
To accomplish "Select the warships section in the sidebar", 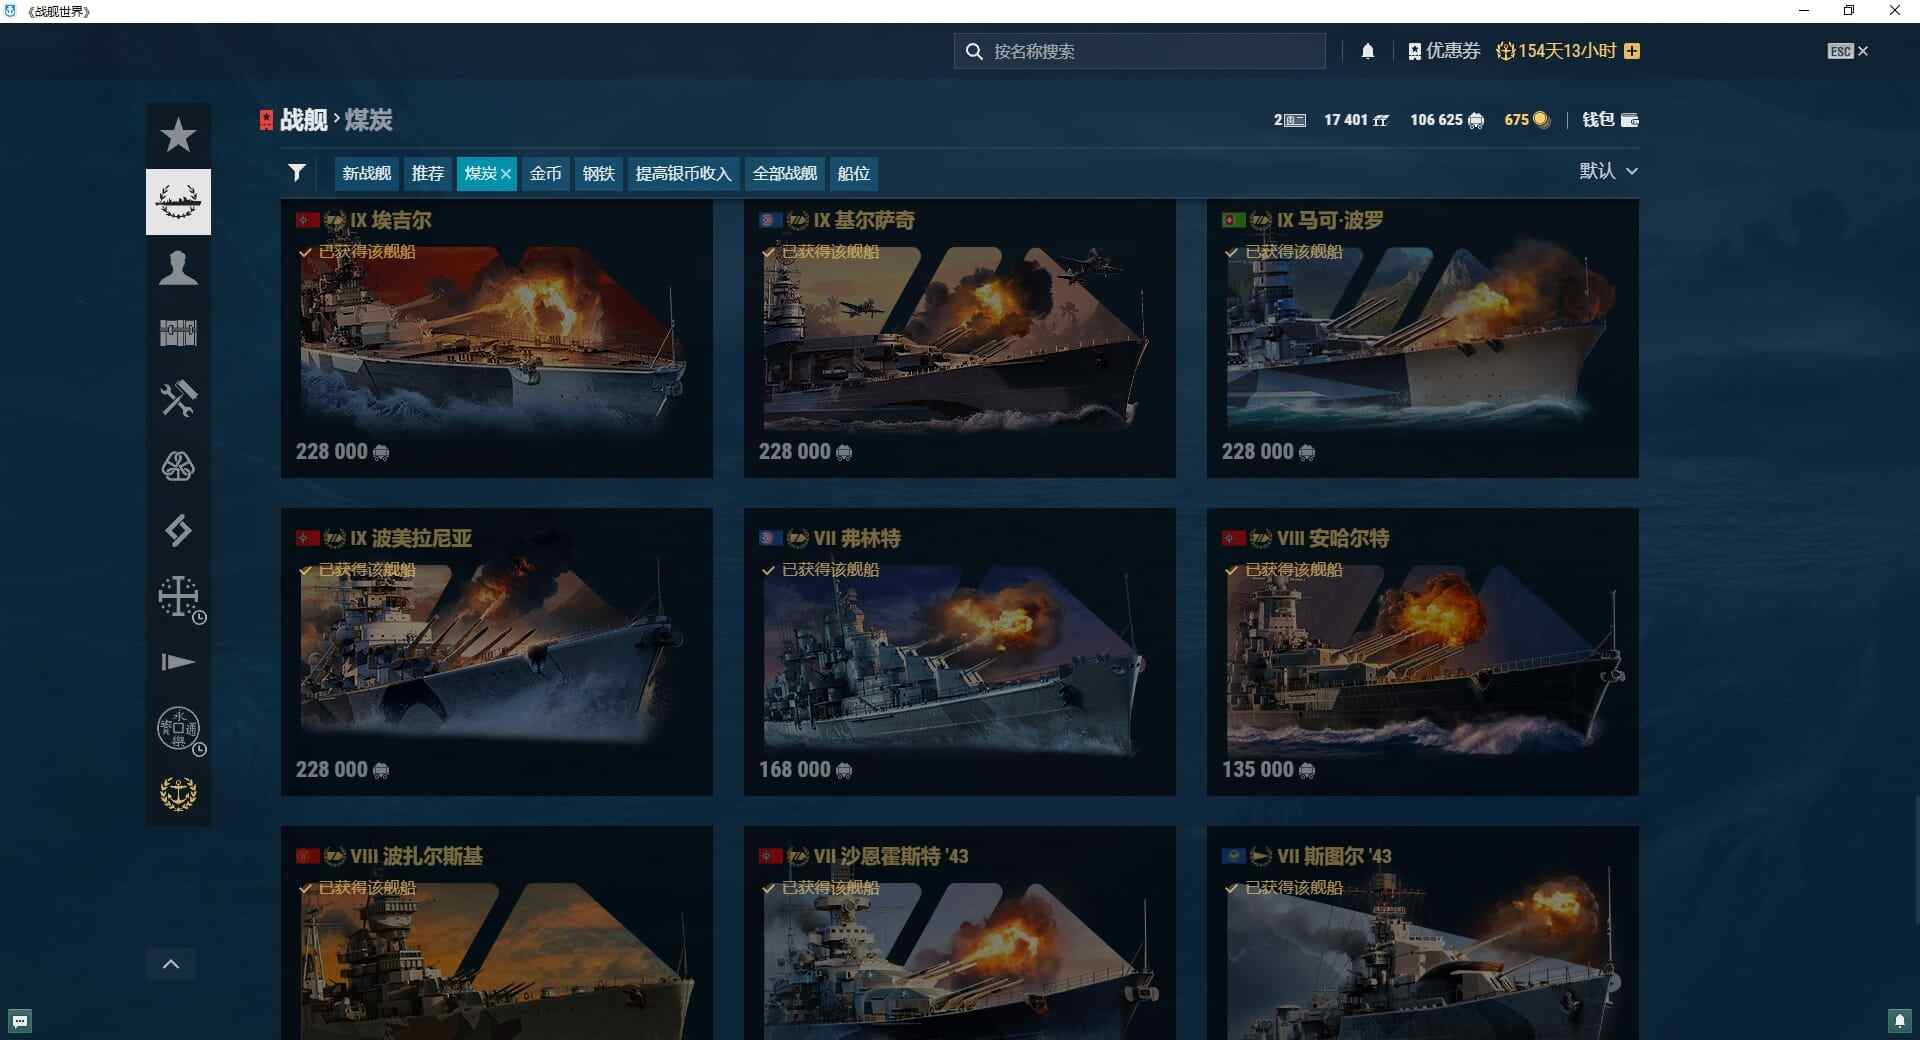I will click(178, 201).
